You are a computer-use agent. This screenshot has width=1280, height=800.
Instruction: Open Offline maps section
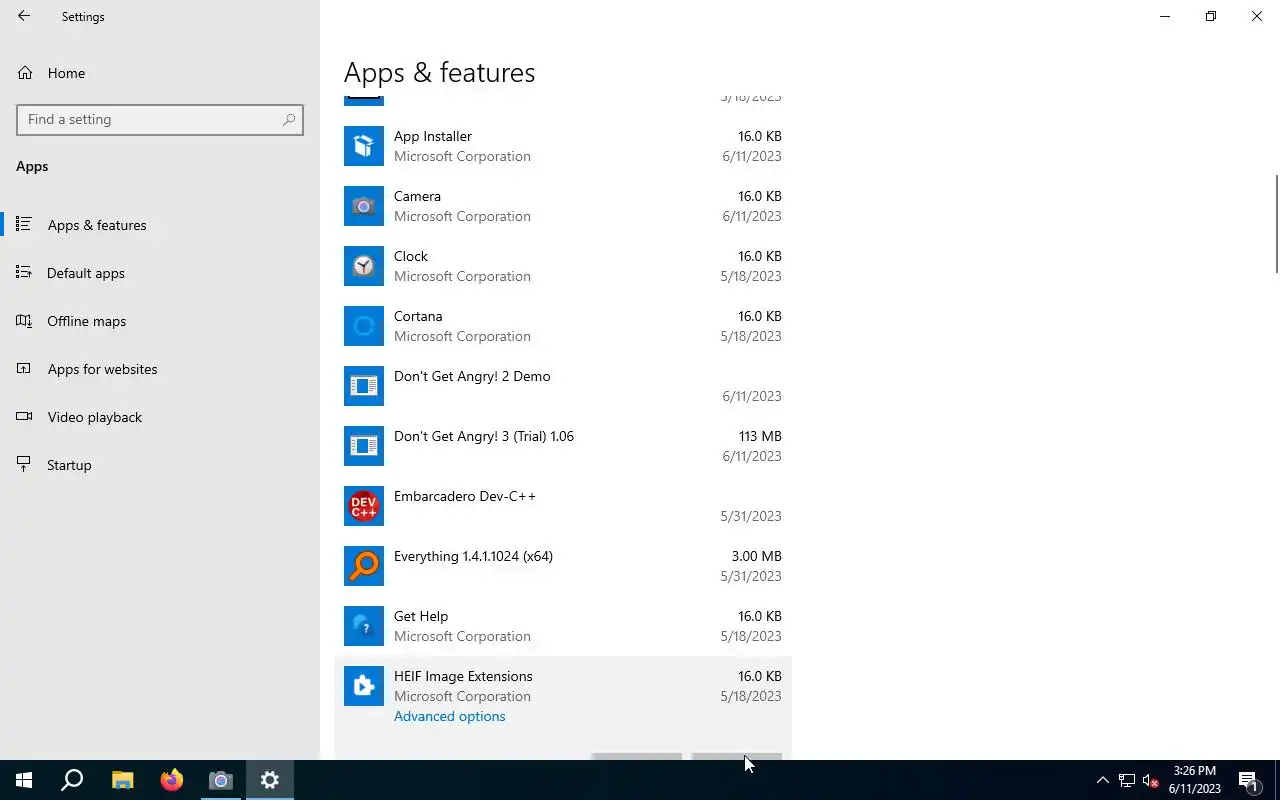point(160,321)
